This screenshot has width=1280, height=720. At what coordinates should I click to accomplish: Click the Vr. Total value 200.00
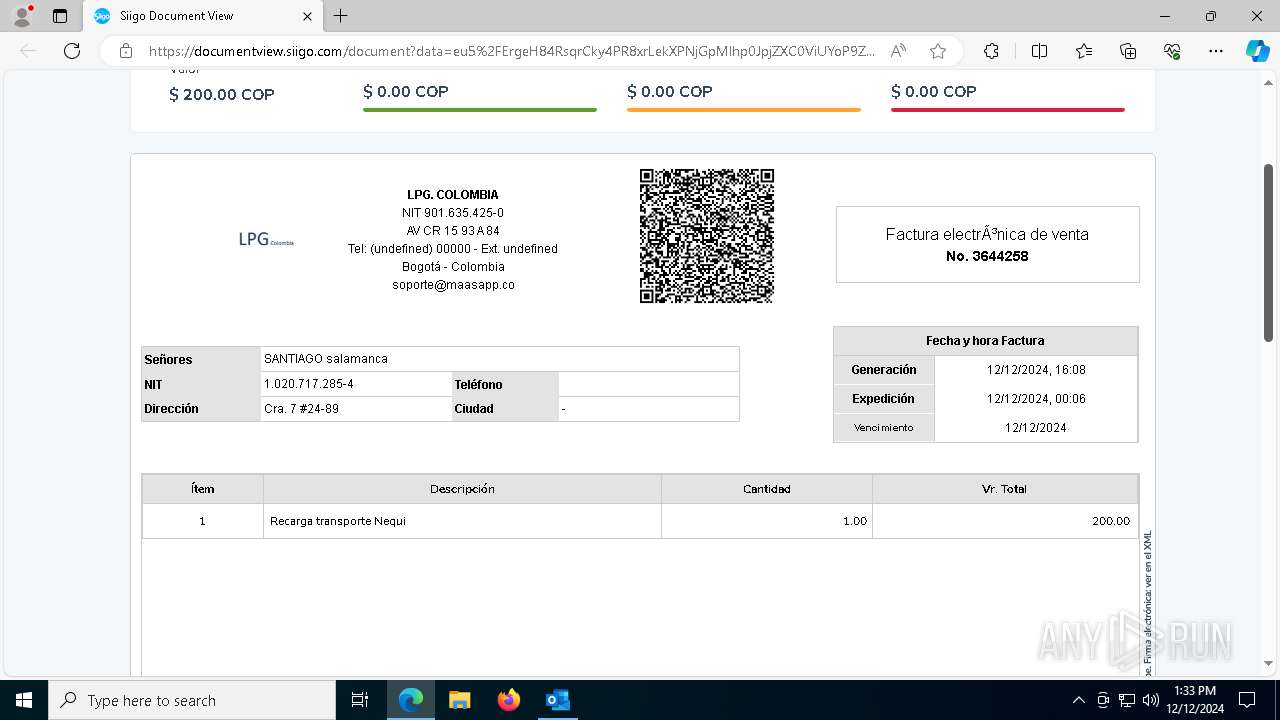[x=1111, y=521]
